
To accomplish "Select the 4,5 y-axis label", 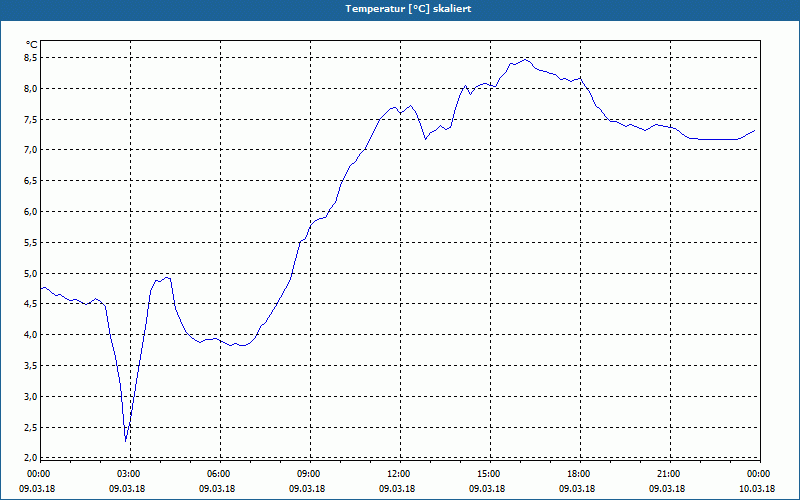I will coord(32,304).
